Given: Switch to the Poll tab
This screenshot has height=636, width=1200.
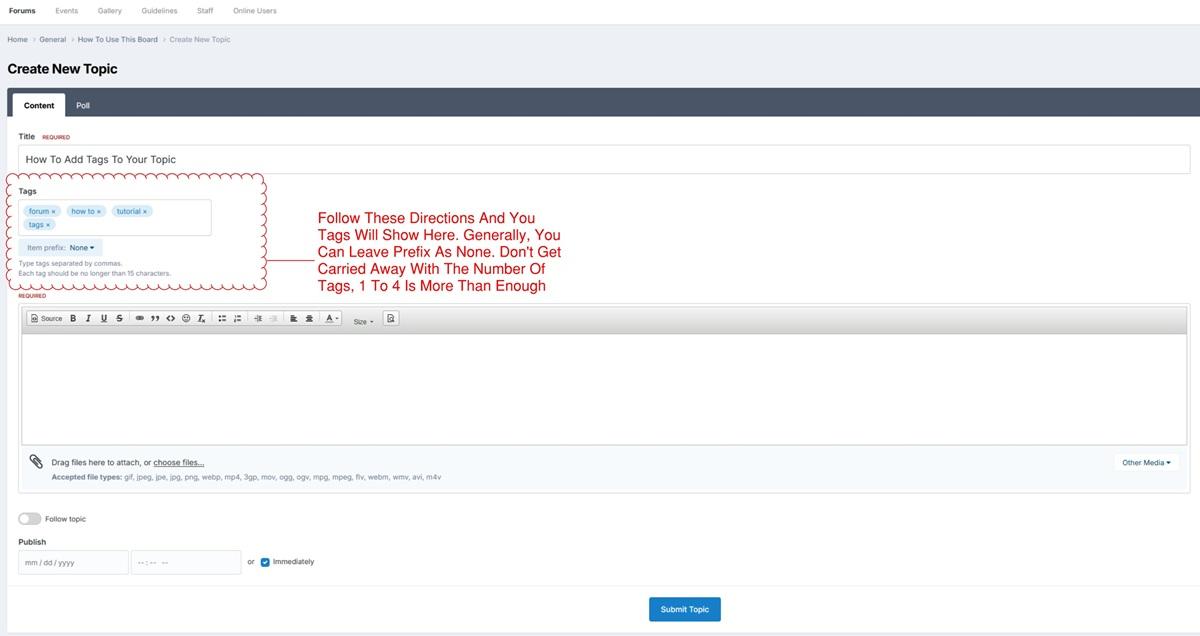Looking at the screenshot, I should click(x=83, y=105).
